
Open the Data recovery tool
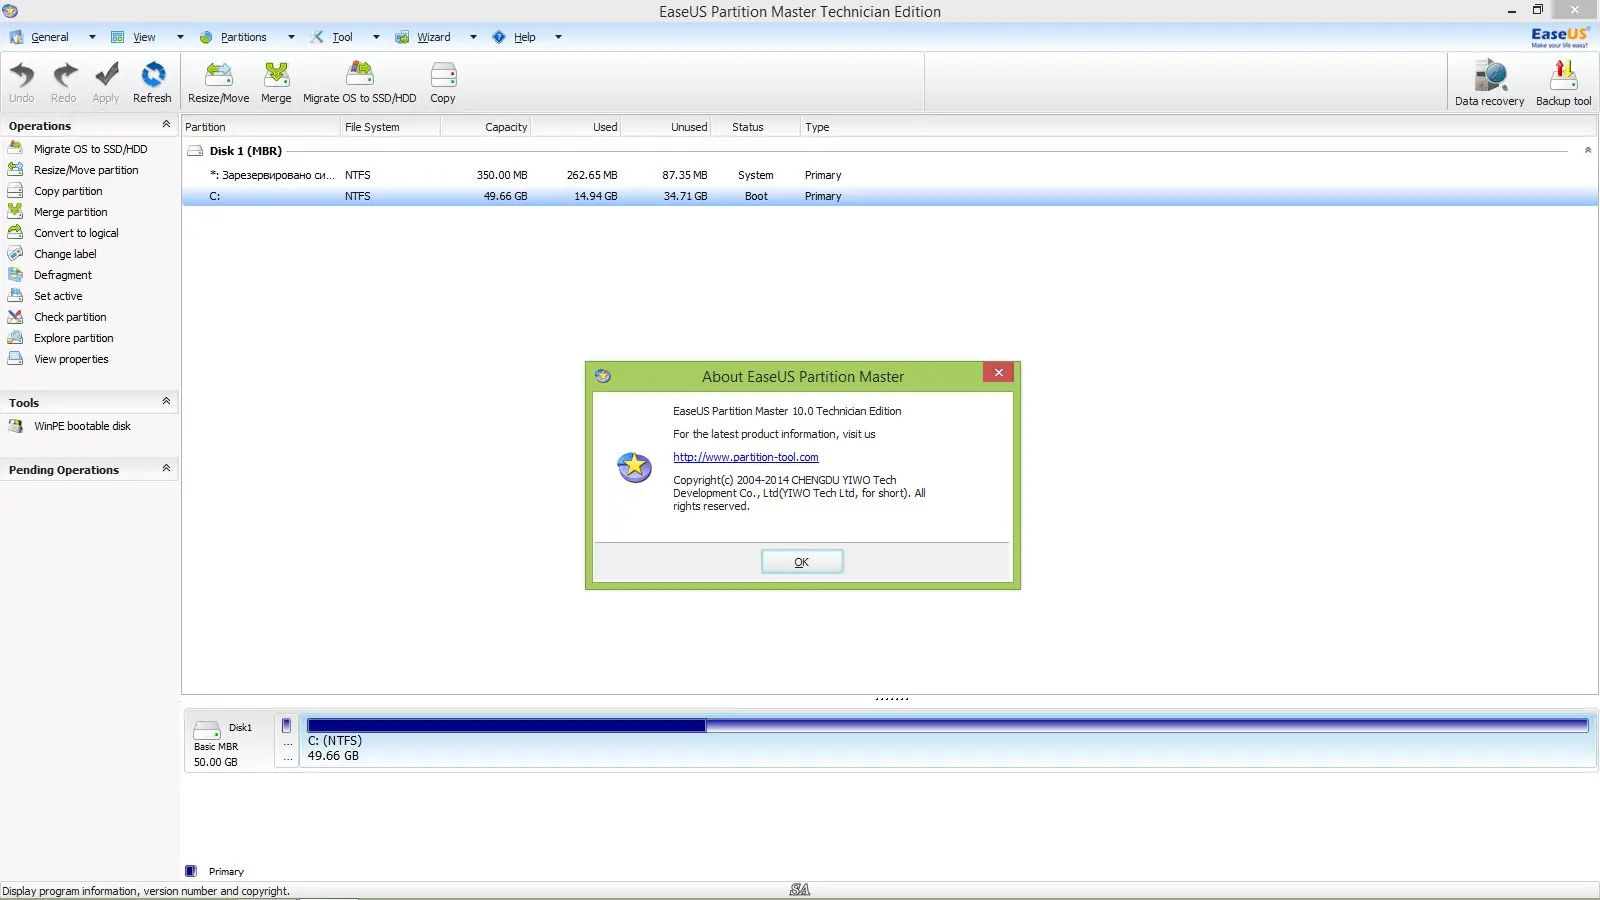(x=1490, y=82)
